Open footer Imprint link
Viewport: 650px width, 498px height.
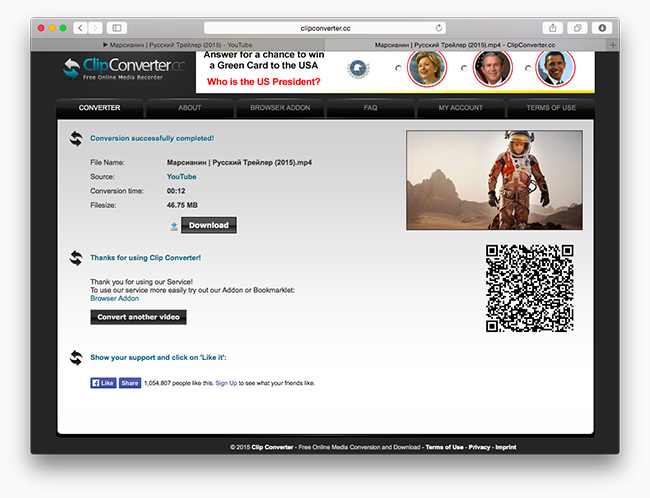tap(506, 447)
